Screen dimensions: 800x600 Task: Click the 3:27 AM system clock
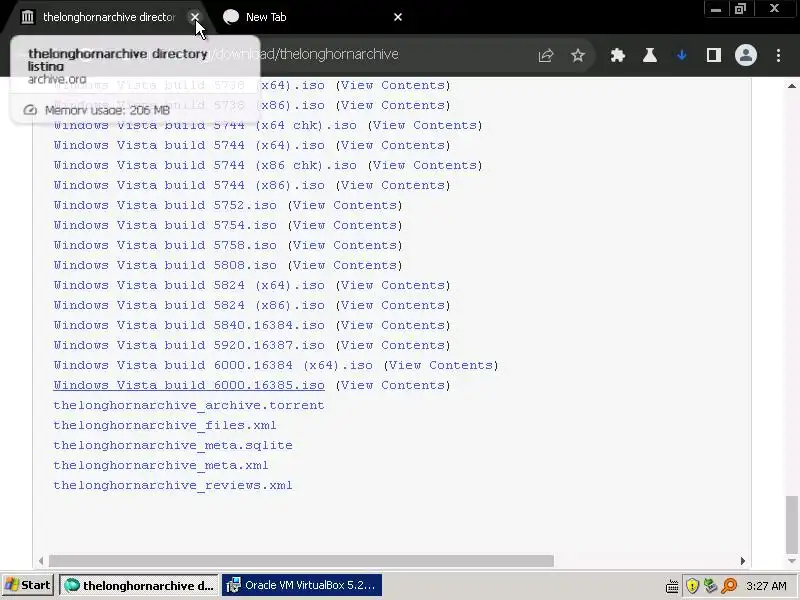point(766,586)
